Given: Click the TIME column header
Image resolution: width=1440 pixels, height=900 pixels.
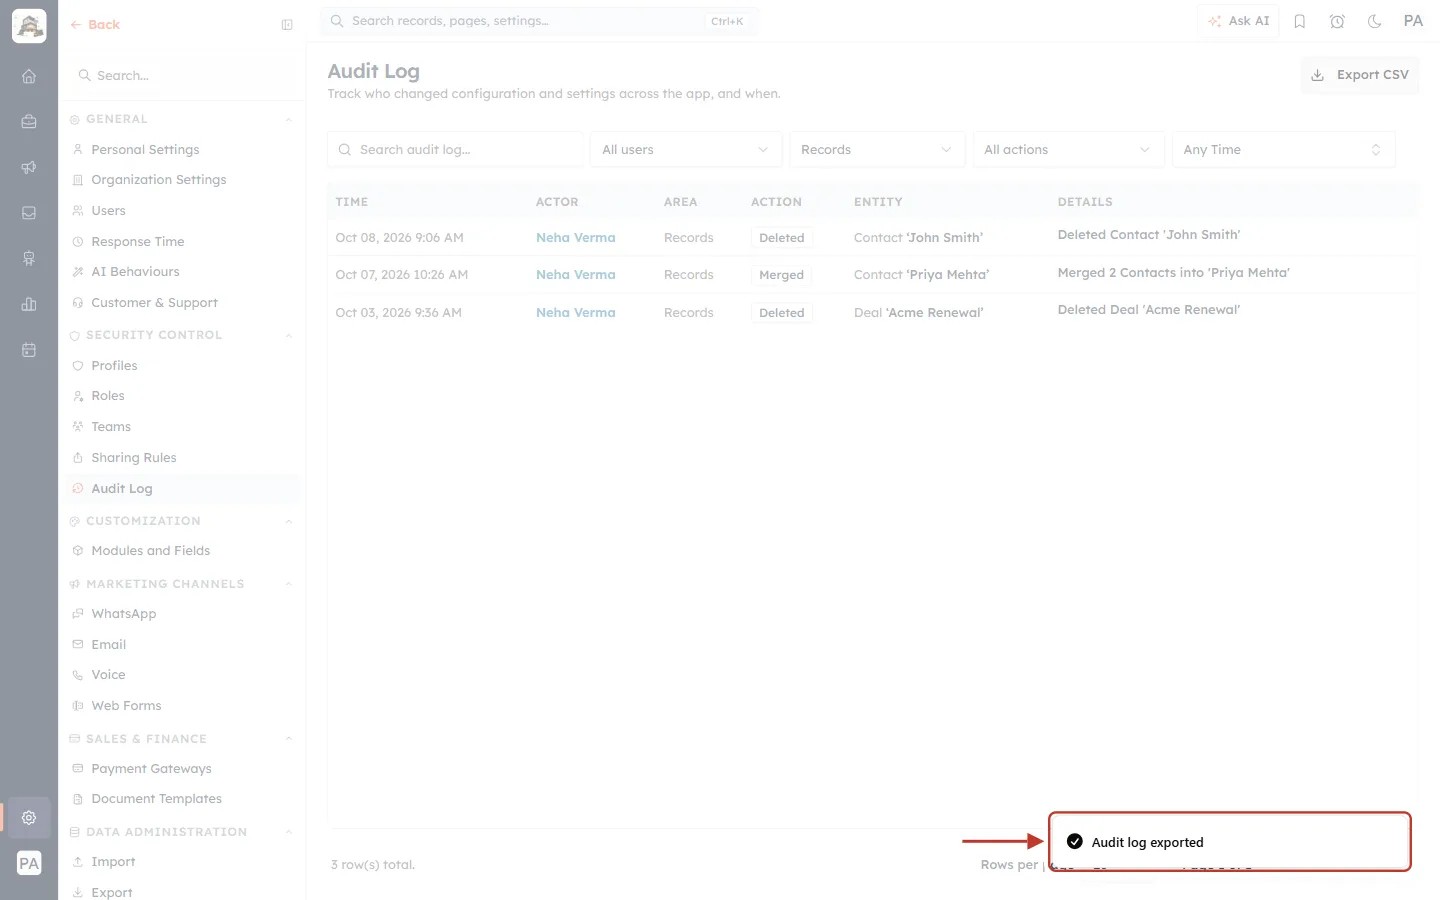Looking at the screenshot, I should pos(352,202).
